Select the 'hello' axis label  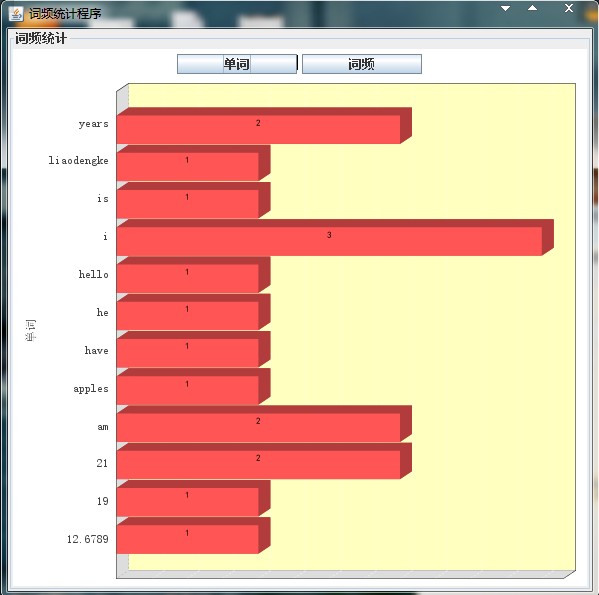(94, 274)
